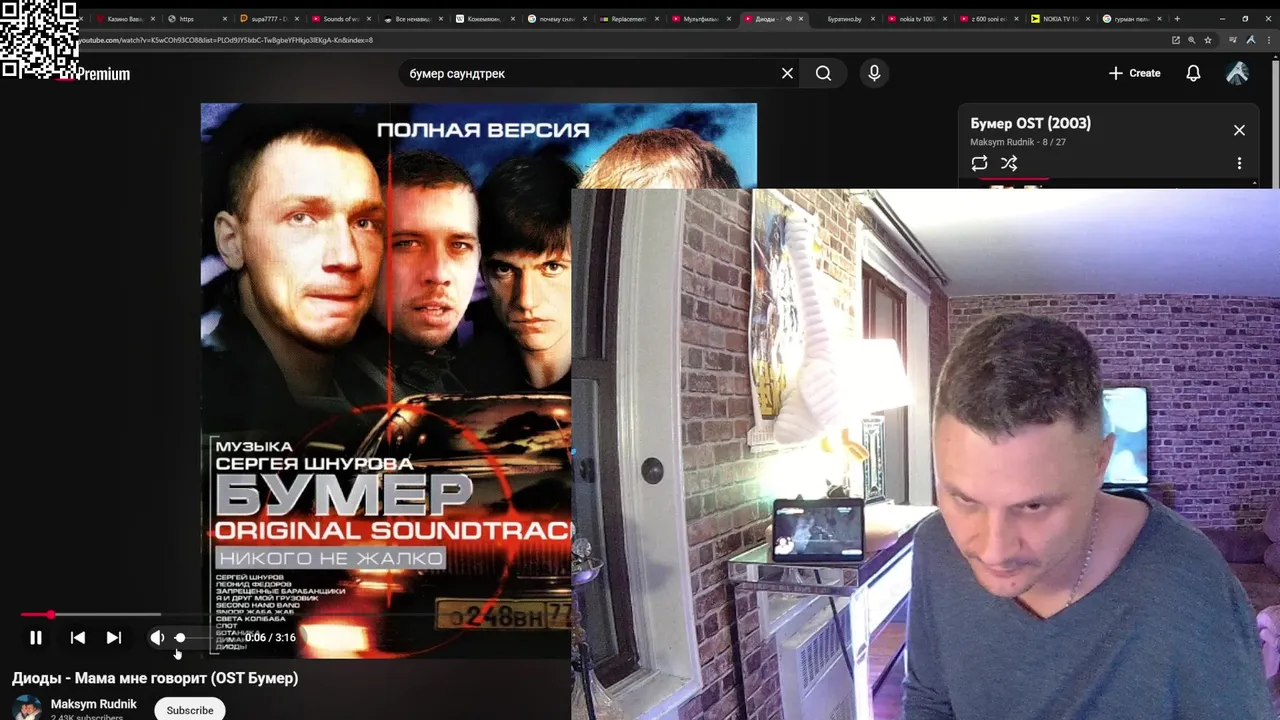Switch to the 'гурман пель' Google tab
1280x720 pixels.
[1131, 19]
